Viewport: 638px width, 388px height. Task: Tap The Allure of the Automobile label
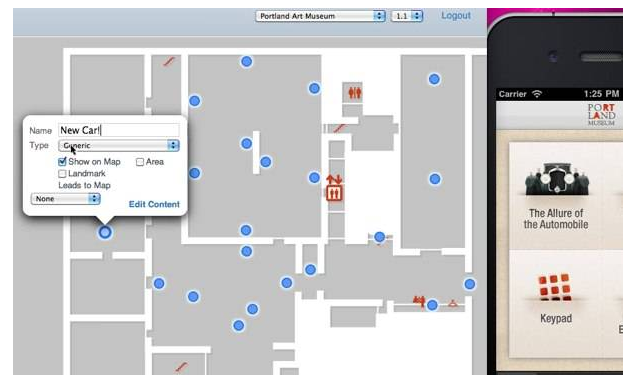tap(556, 219)
